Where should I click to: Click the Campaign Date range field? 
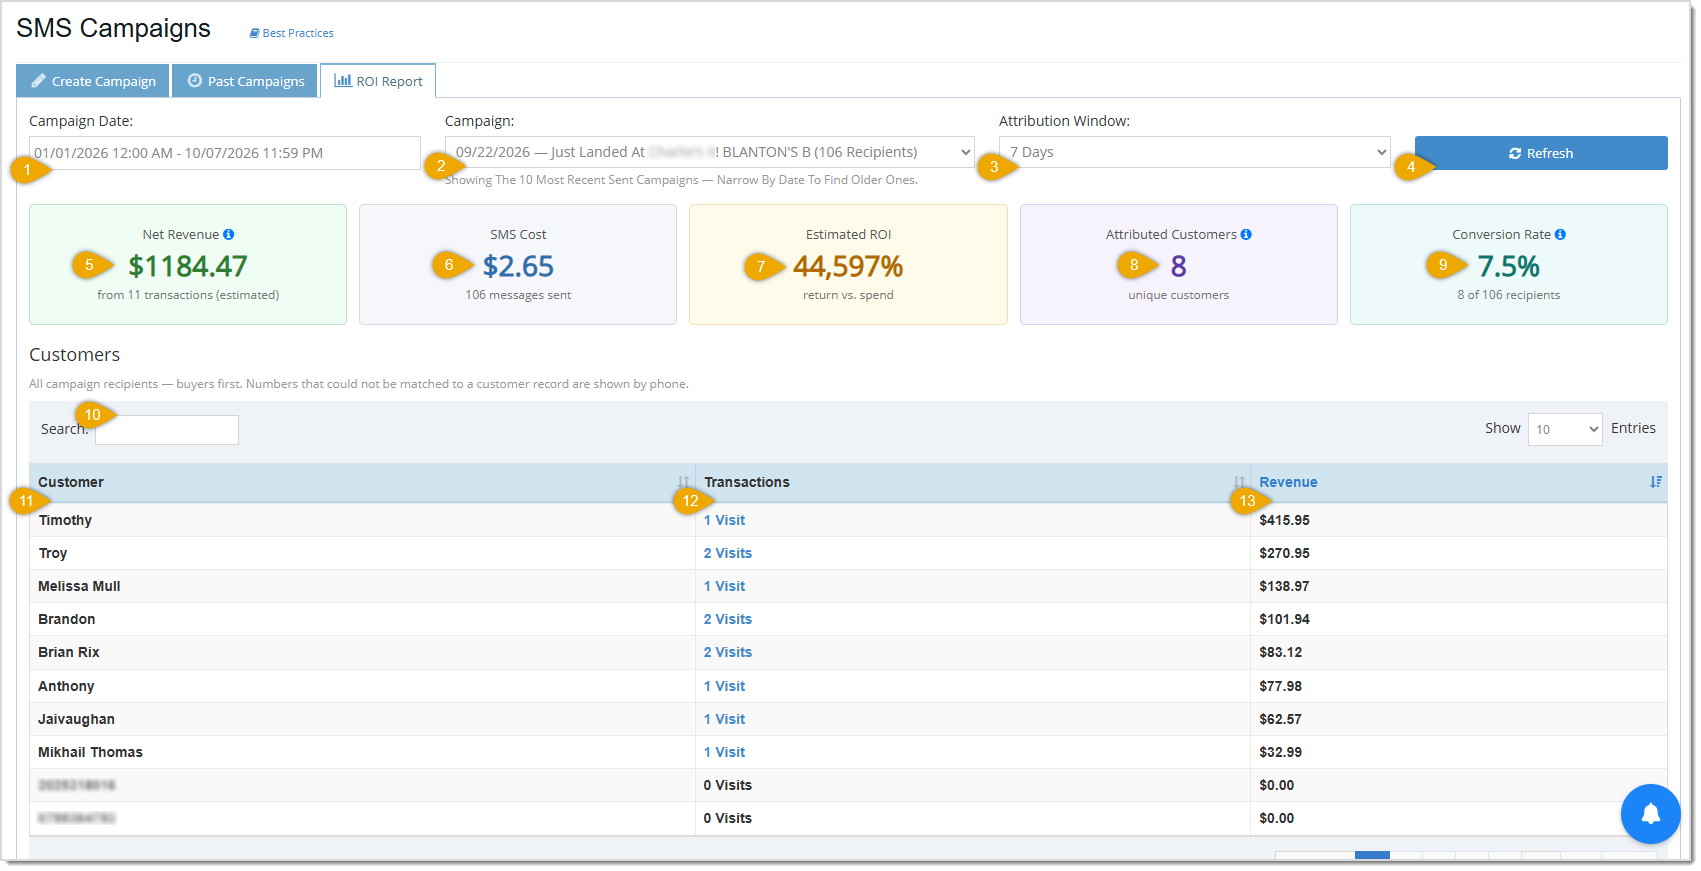[x=225, y=153]
